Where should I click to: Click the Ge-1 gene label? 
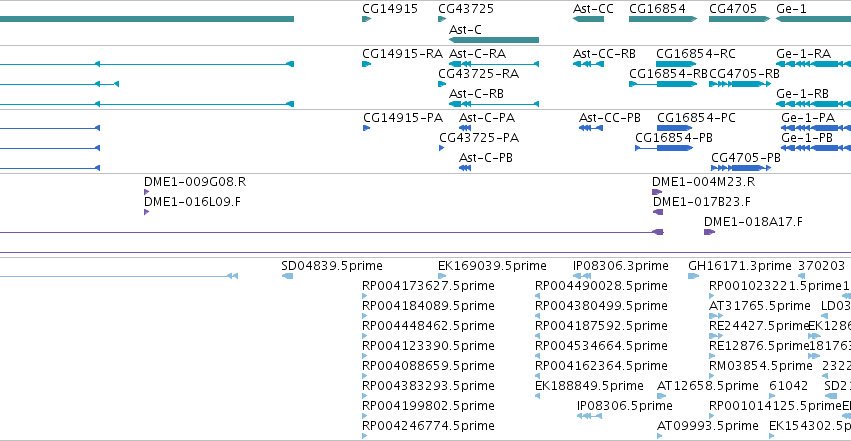(791, 9)
